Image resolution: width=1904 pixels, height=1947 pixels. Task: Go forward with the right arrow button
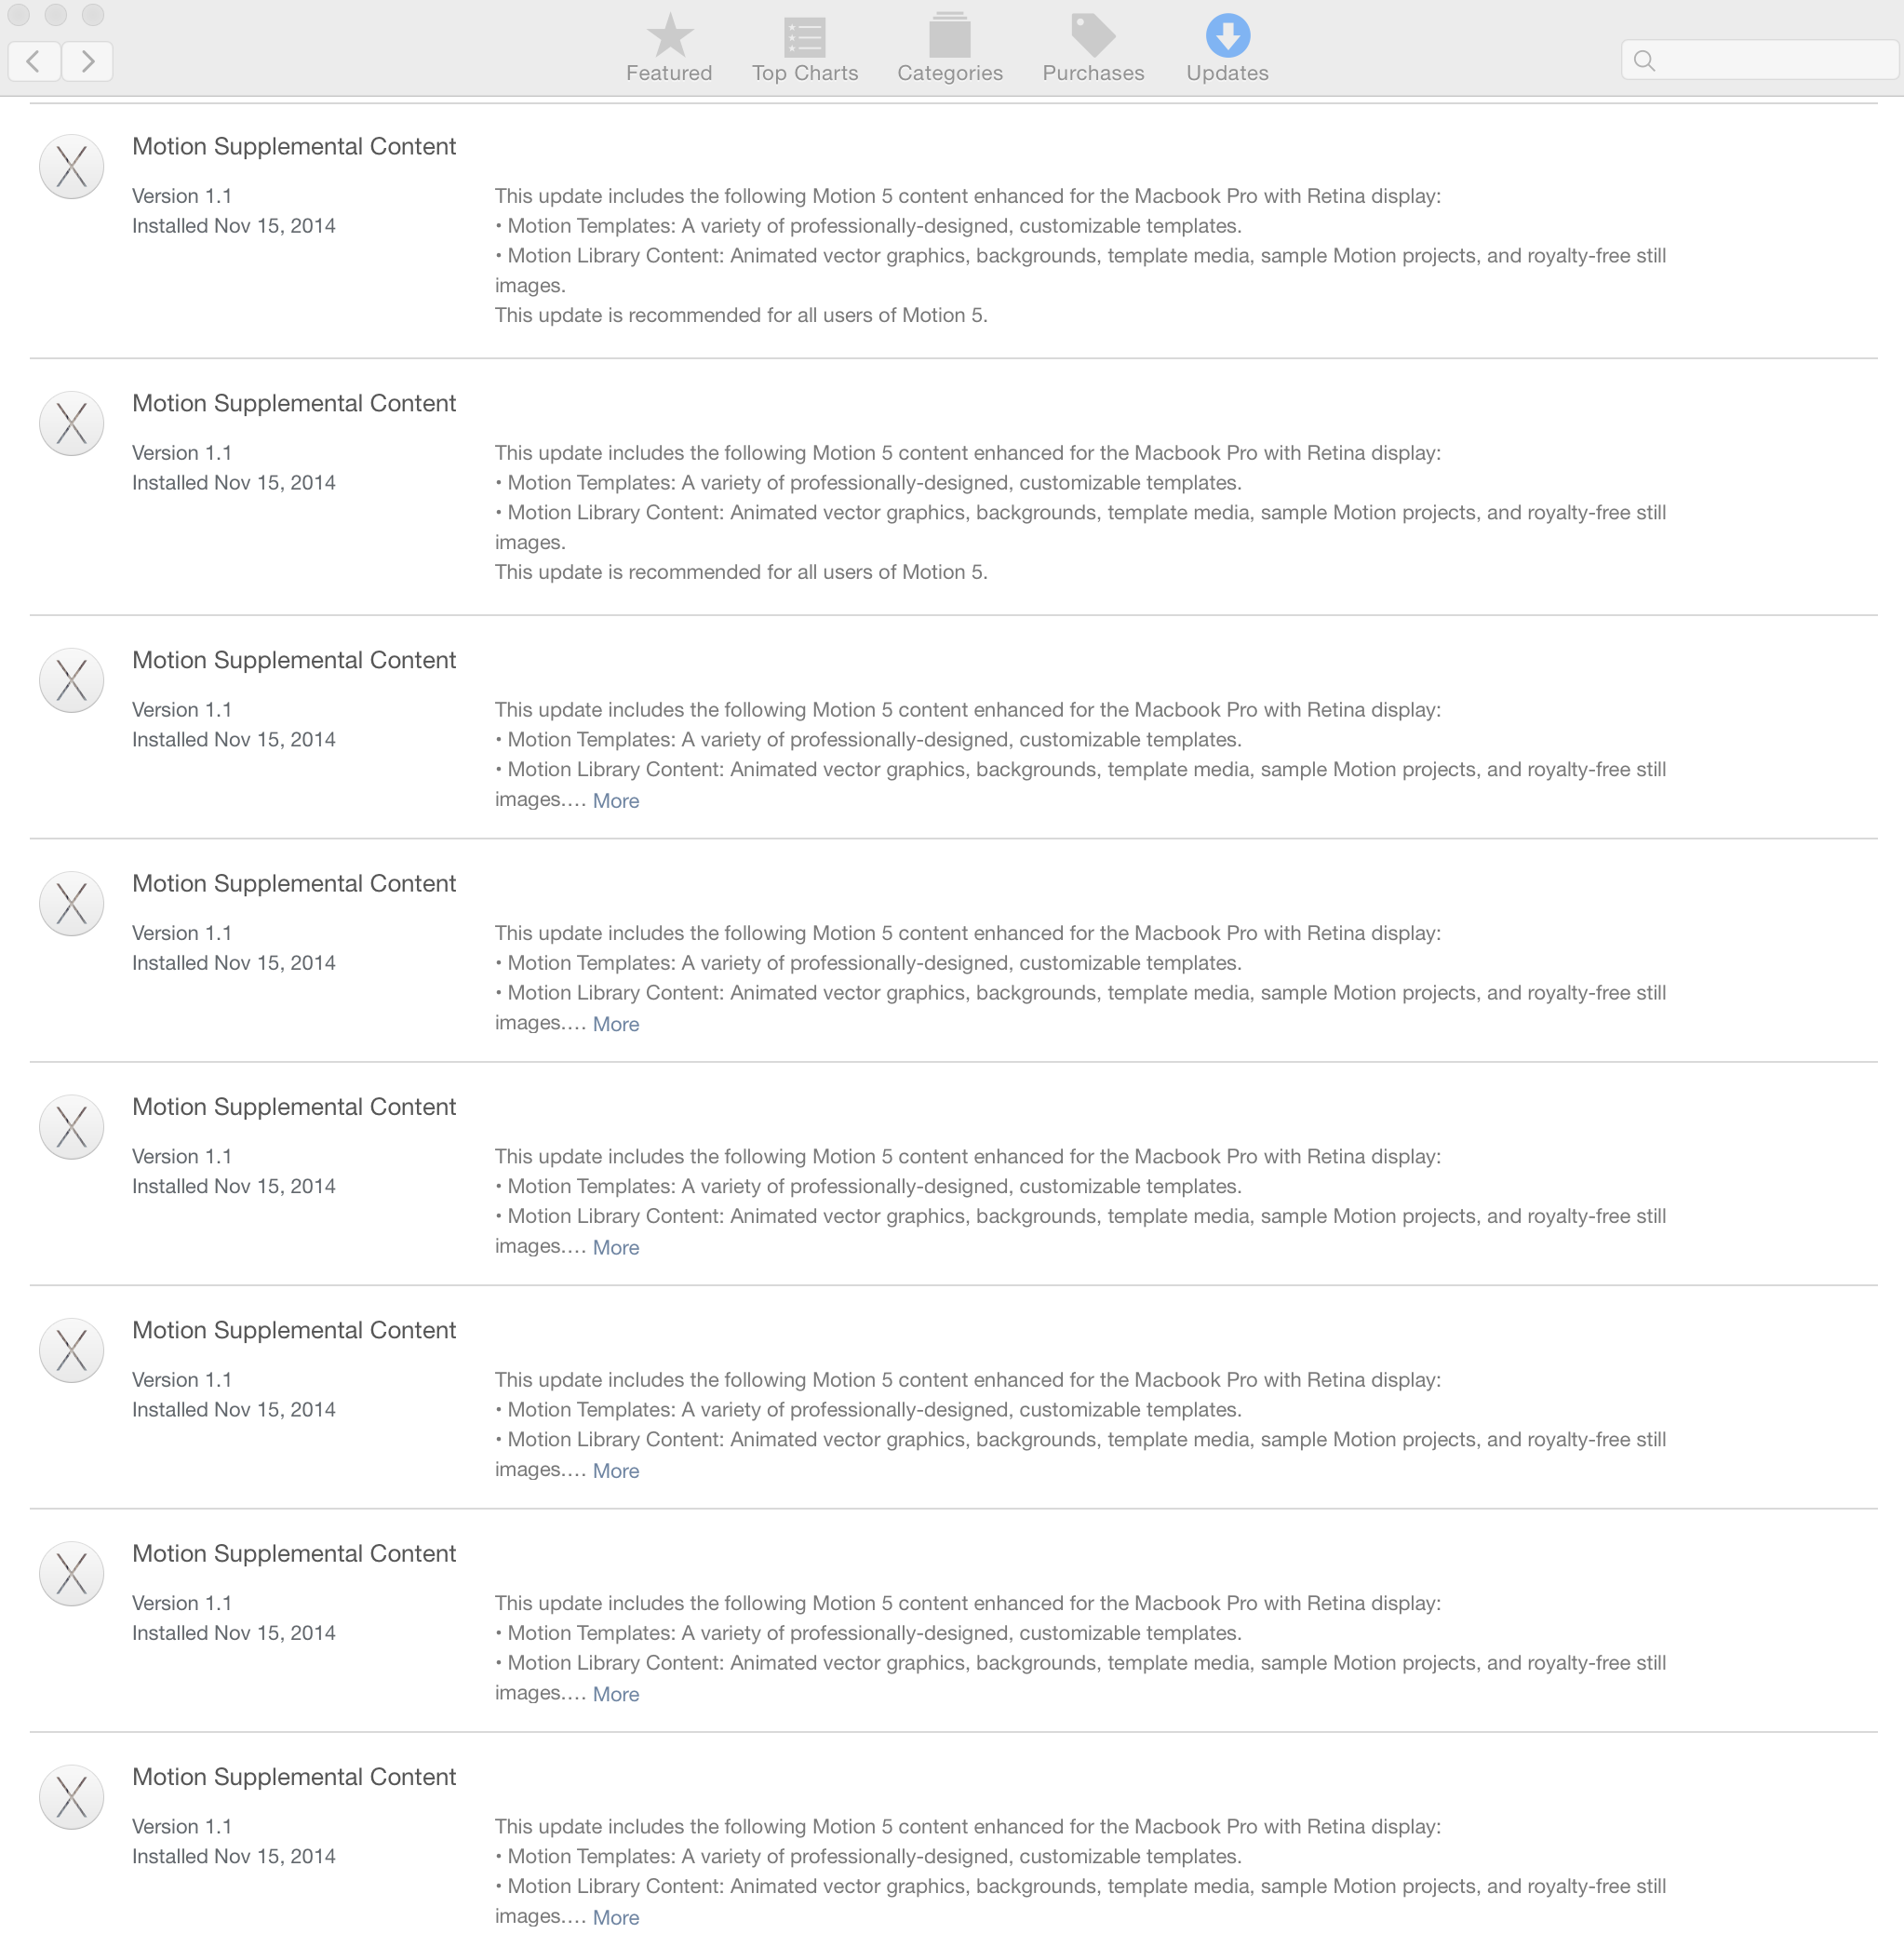(x=87, y=61)
